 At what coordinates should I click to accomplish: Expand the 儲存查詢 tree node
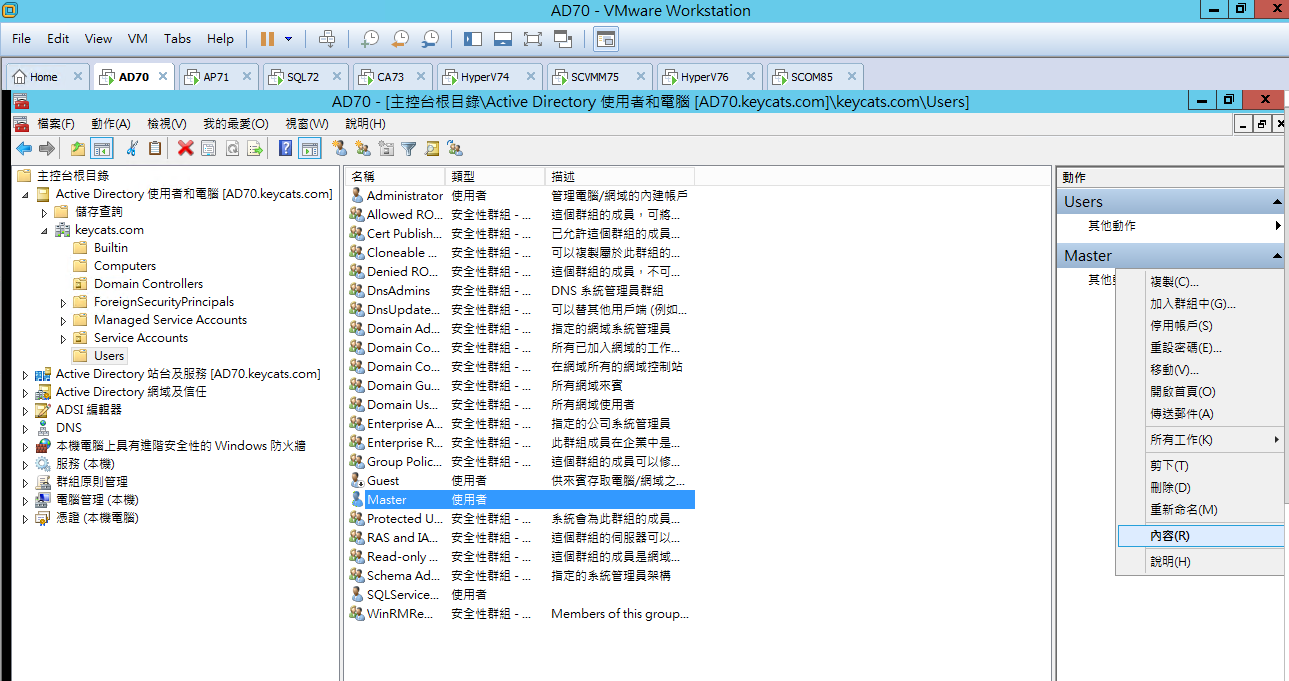(x=44, y=212)
